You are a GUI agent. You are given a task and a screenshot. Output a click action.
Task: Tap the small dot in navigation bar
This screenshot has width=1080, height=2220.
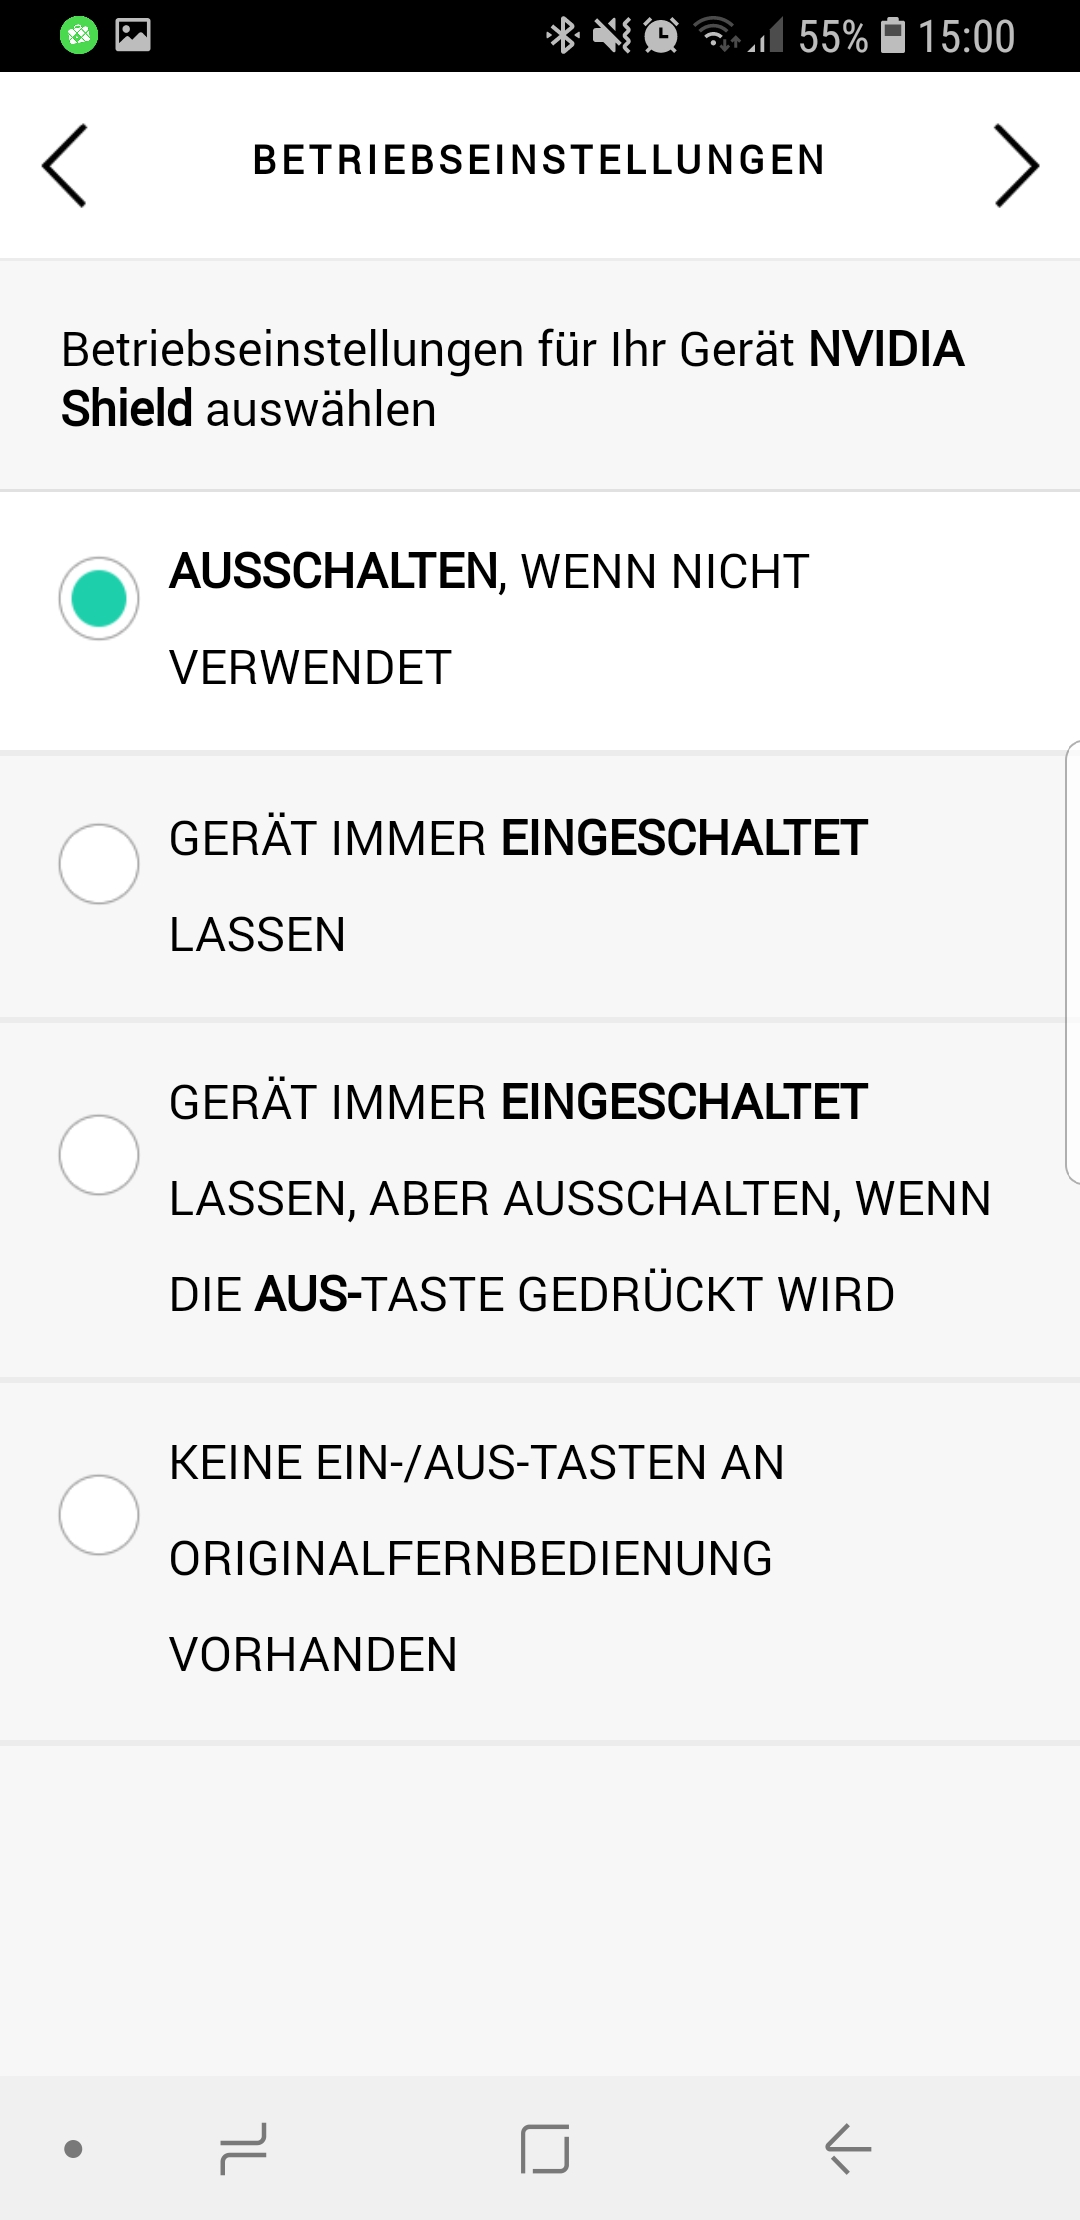(x=73, y=2149)
